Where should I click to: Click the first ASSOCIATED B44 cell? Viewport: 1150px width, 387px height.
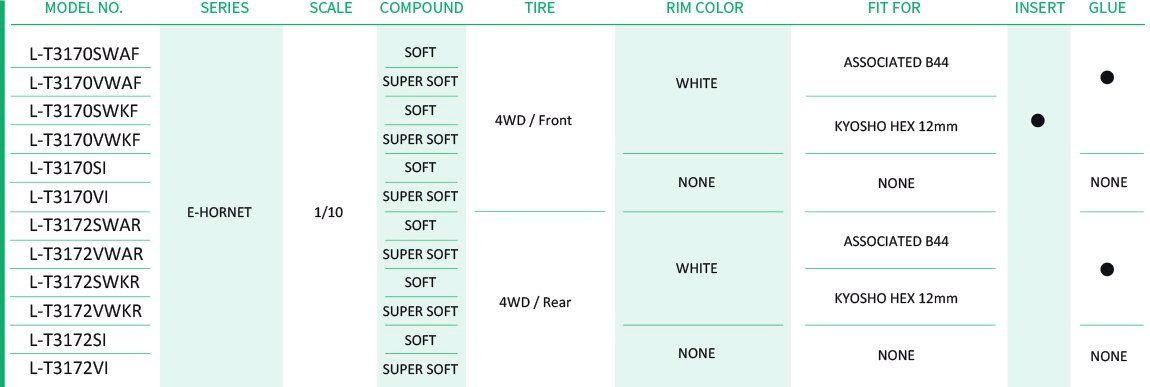[x=896, y=62]
